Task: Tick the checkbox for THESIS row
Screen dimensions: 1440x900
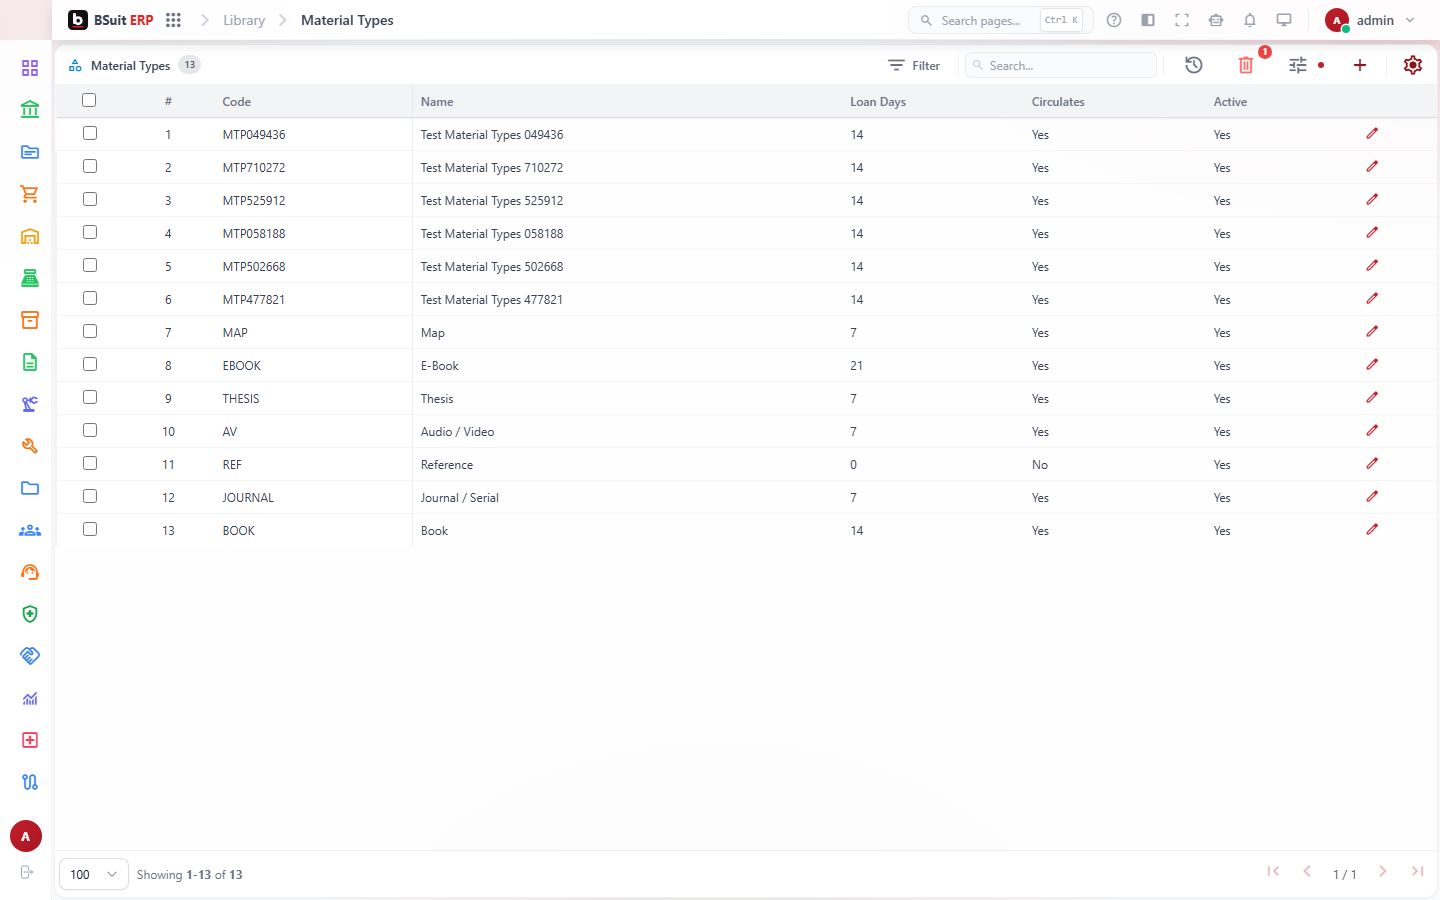Action: (x=90, y=397)
